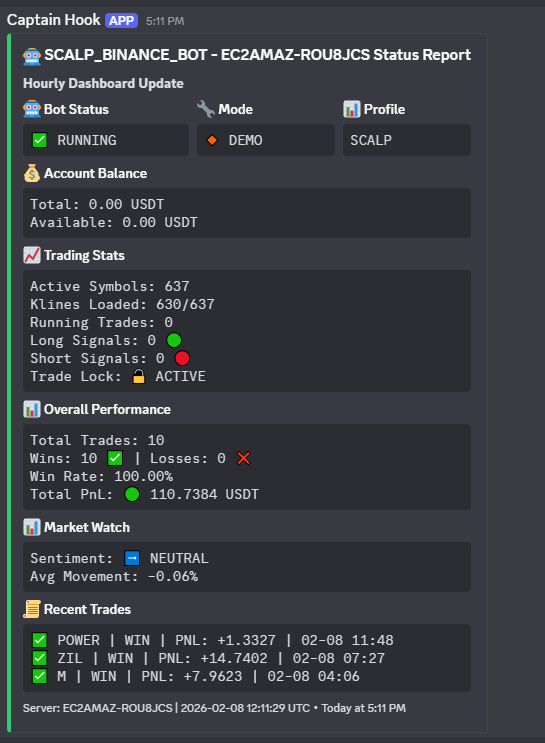
Task: Click the green check mark beside Wins: 10
Action: [x=115, y=458]
